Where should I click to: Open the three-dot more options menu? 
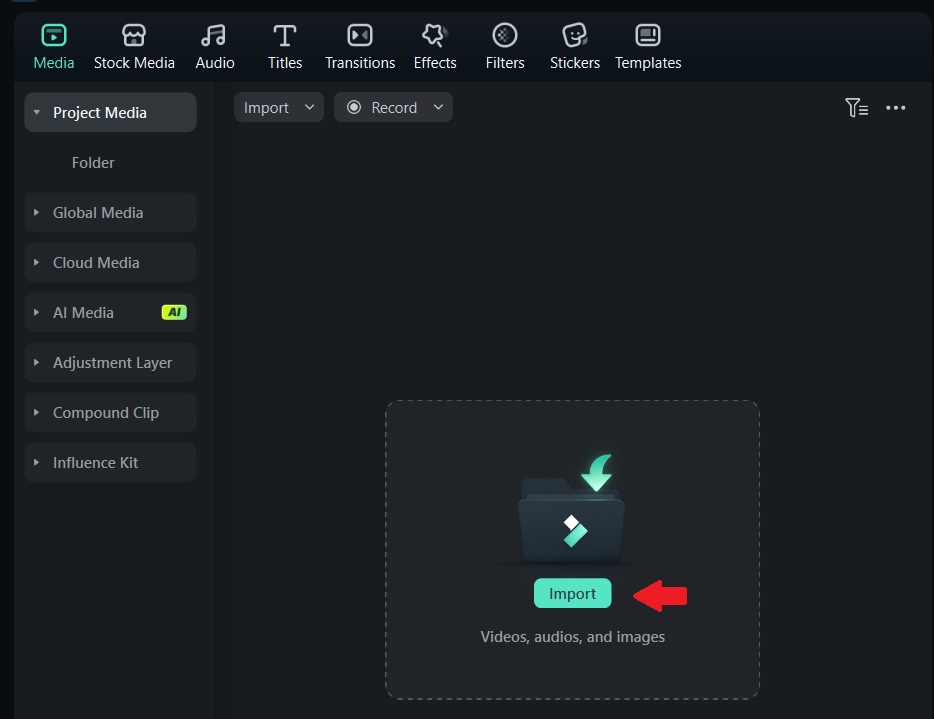click(895, 108)
